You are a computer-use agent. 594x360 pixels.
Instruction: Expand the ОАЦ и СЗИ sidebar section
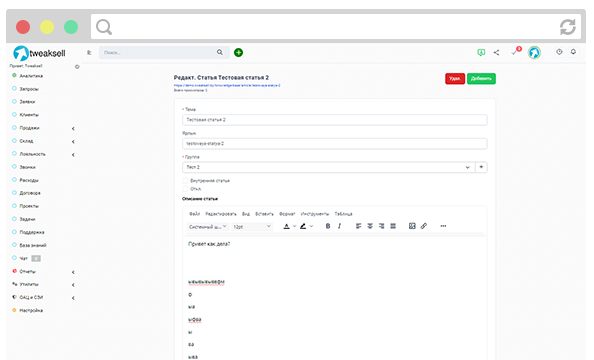pos(73,298)
